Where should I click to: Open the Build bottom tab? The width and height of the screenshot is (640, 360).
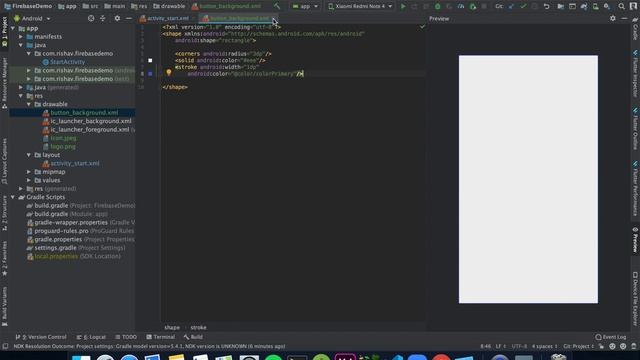193,337
